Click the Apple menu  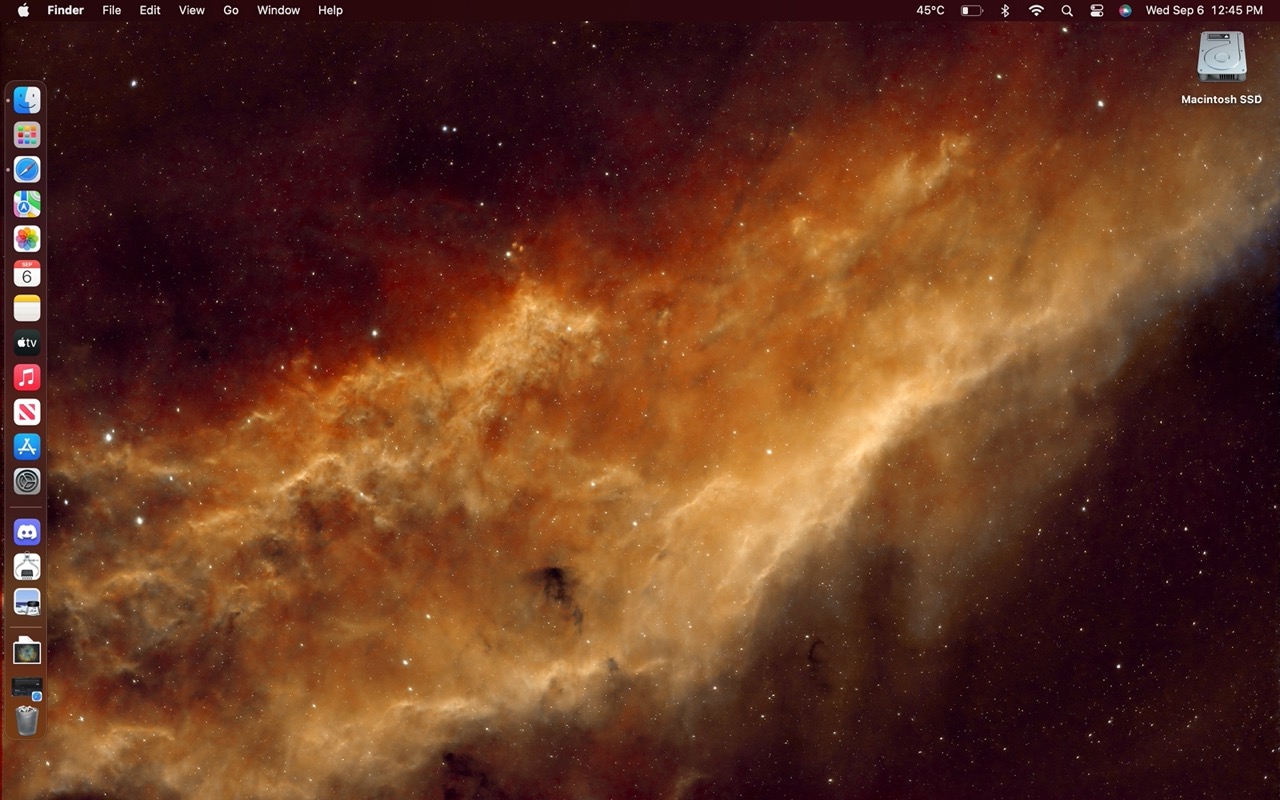coord(22,10)
